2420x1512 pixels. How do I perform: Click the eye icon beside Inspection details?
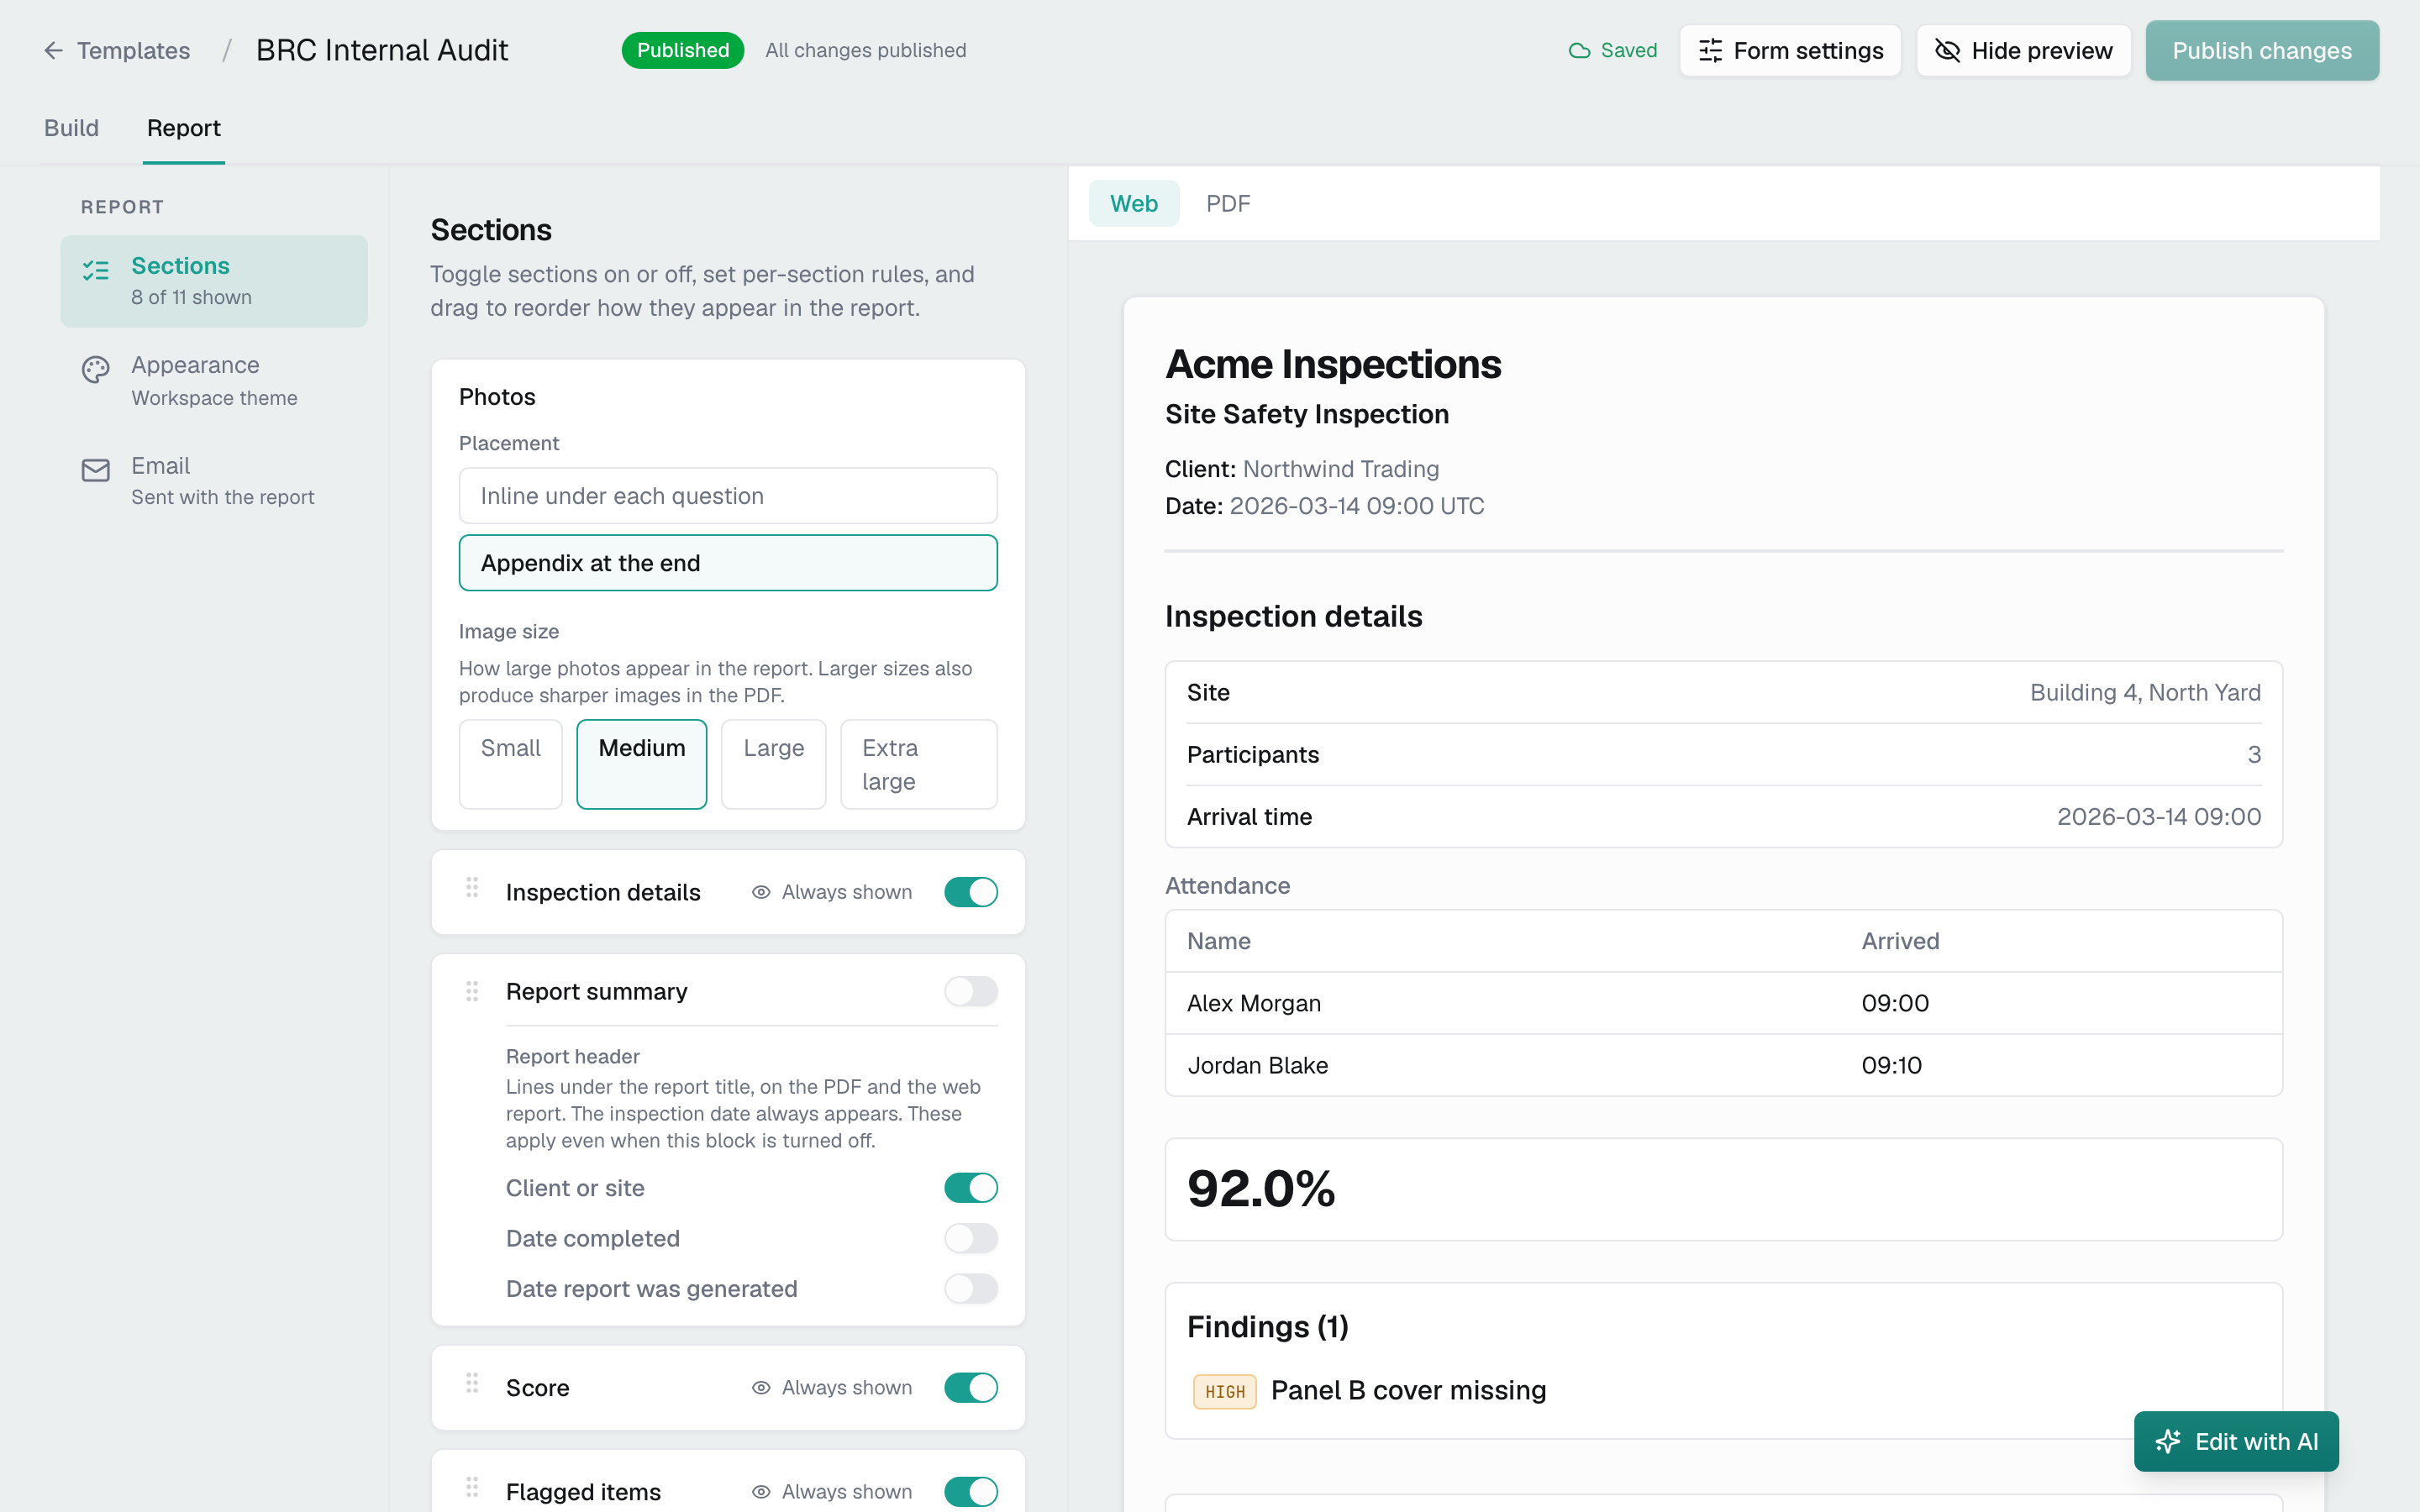click(761, 892)
